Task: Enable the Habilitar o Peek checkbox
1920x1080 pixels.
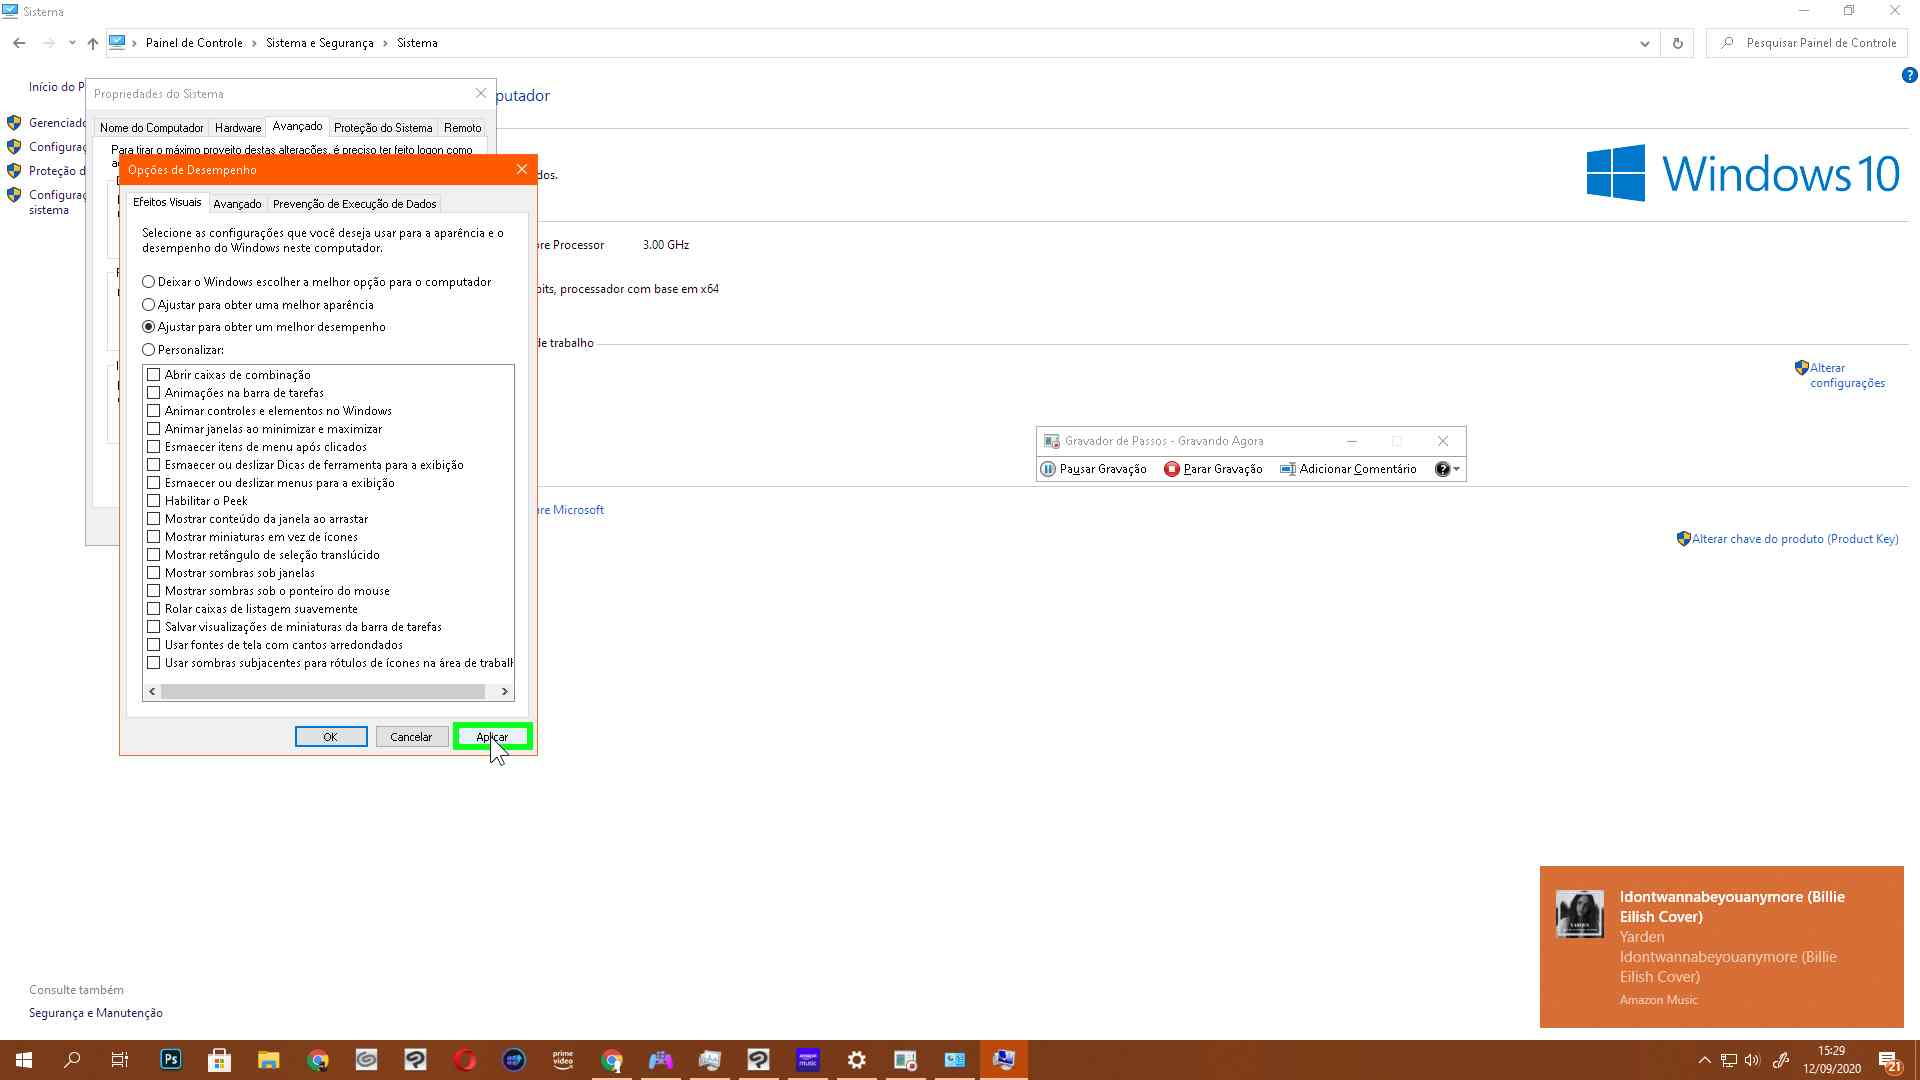Action: point(154,501)
